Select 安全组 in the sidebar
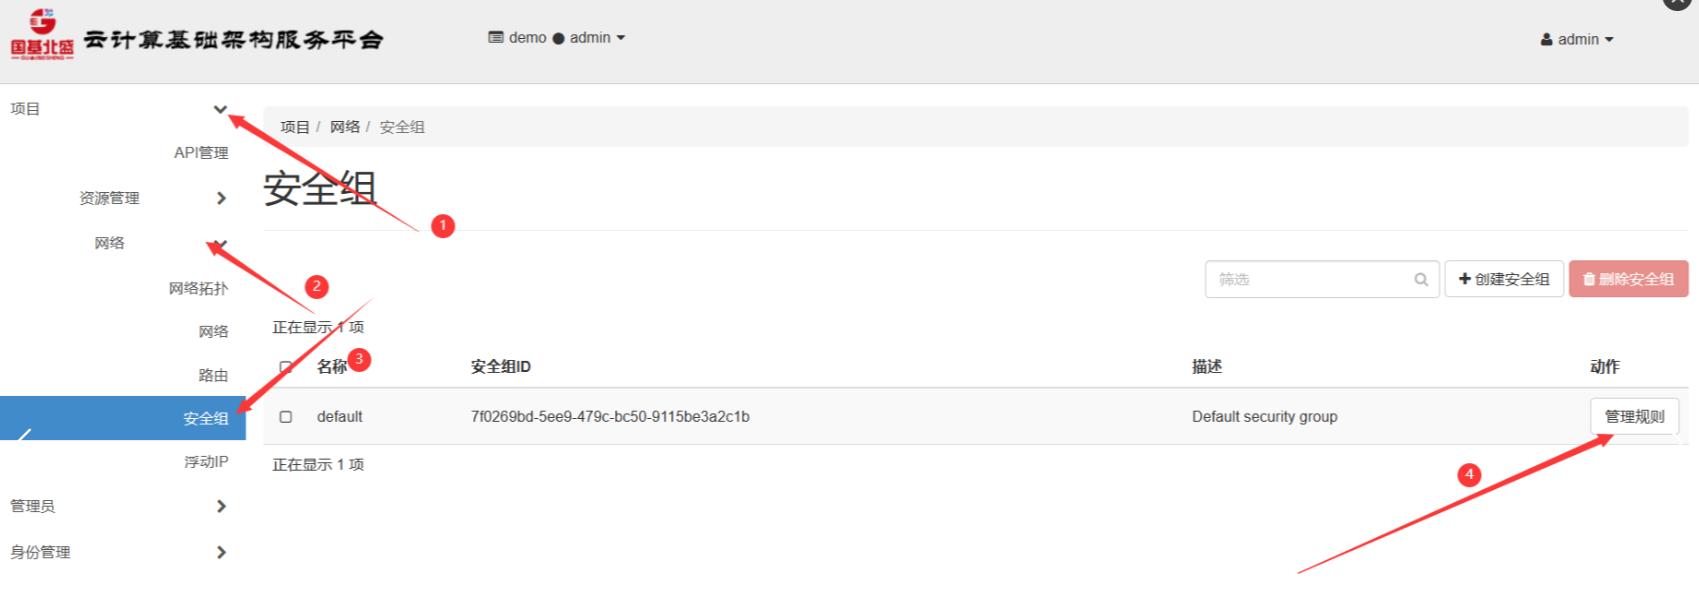1699x589 pixels. click(x=123, y=418)
